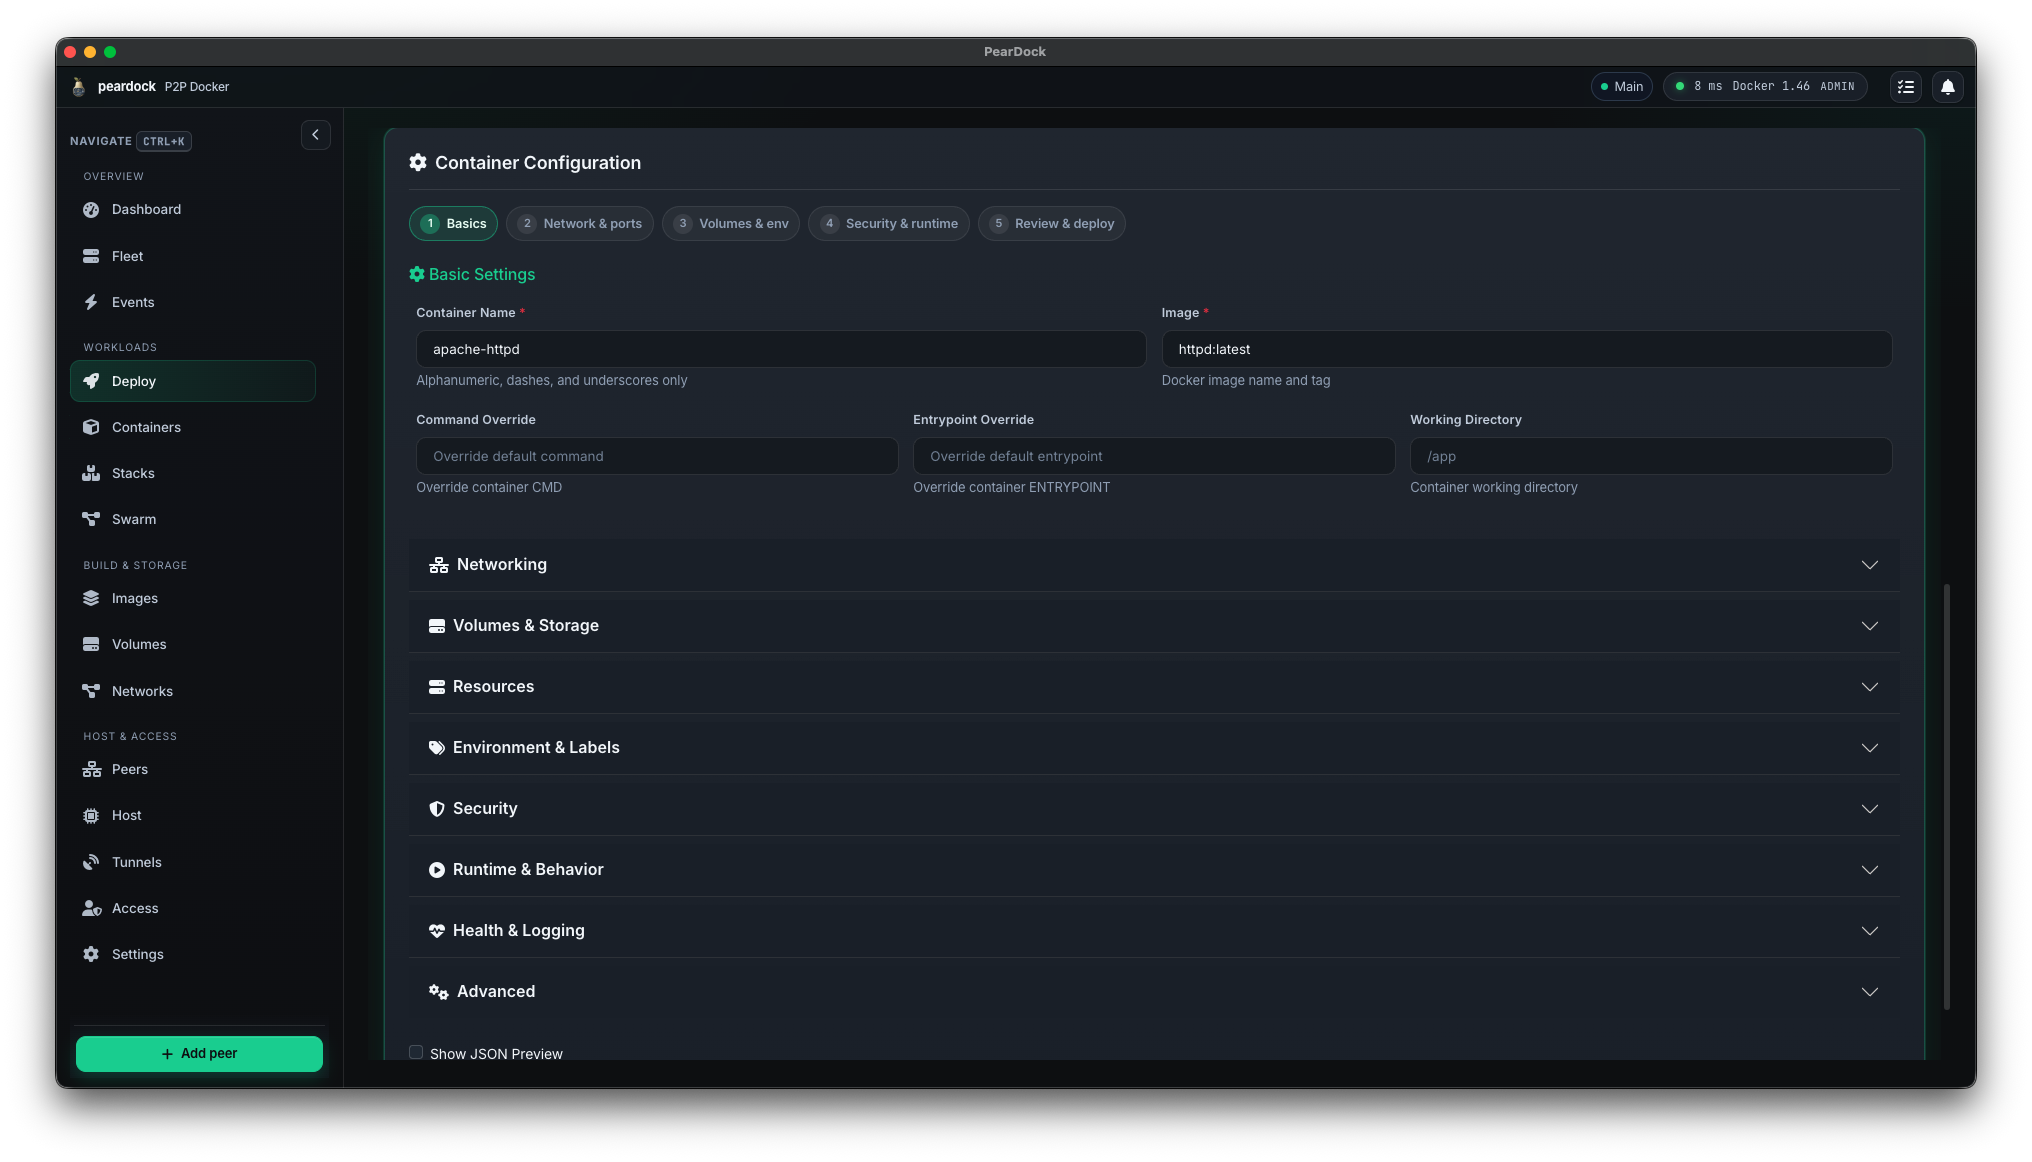Go to Review & deploy step tab
2032x1162 pixels.
coord(1052,224)
